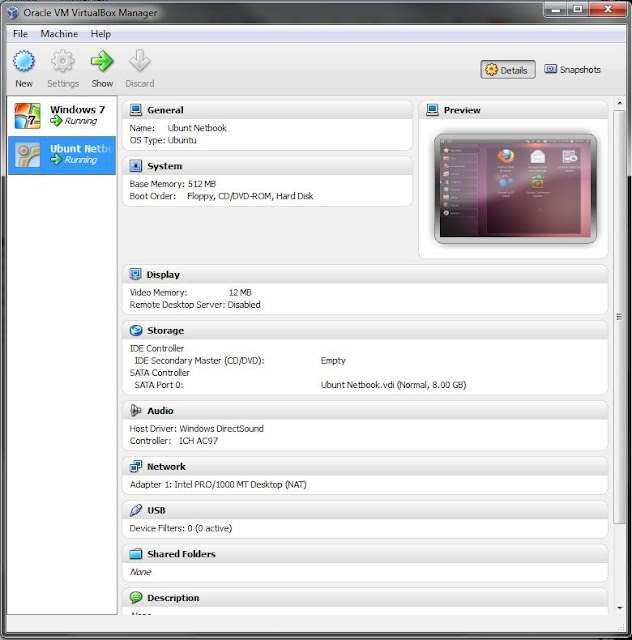This screenshot has width=632, height=640.
Task: Click the Name Ubunt Netbook value in General
Action: coord(197,128)
